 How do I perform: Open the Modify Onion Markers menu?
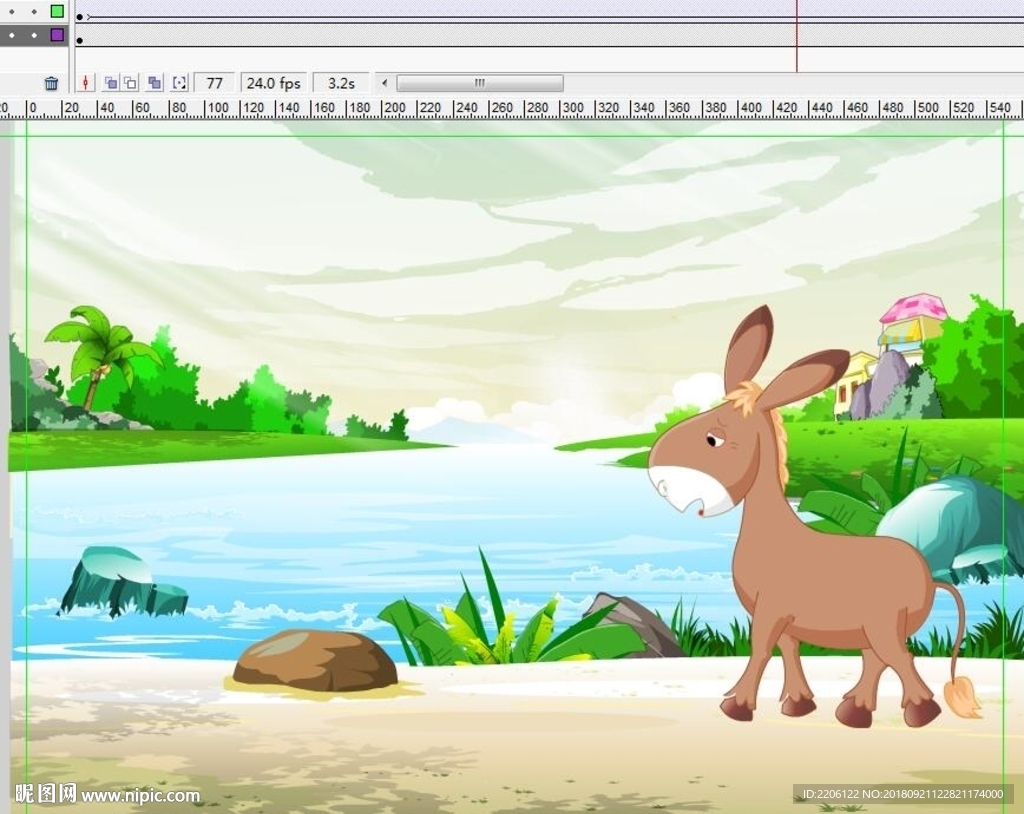coord(179,83)
